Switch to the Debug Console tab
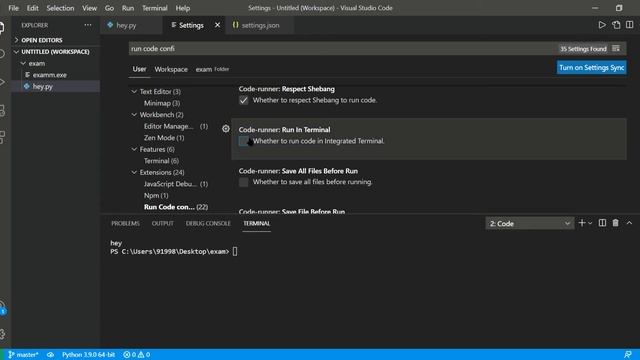 (x=208, y=224)
